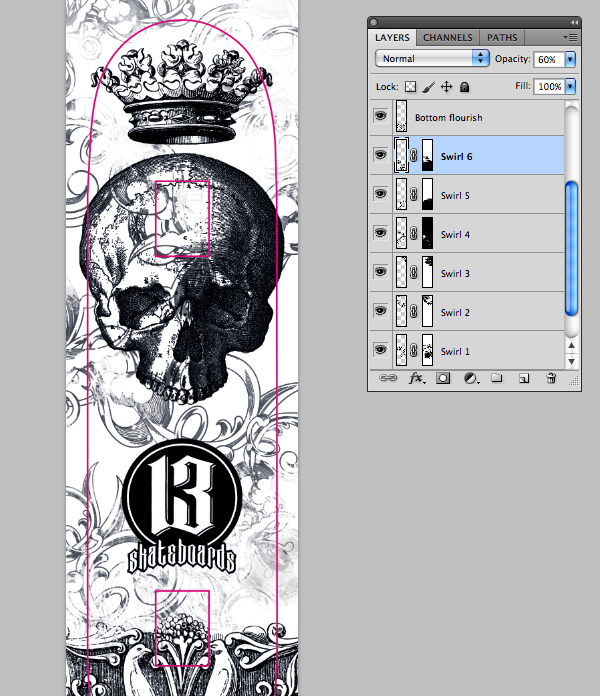Open the Layers panel options menu
The image size is (600, 696).
tap(570, 38)
